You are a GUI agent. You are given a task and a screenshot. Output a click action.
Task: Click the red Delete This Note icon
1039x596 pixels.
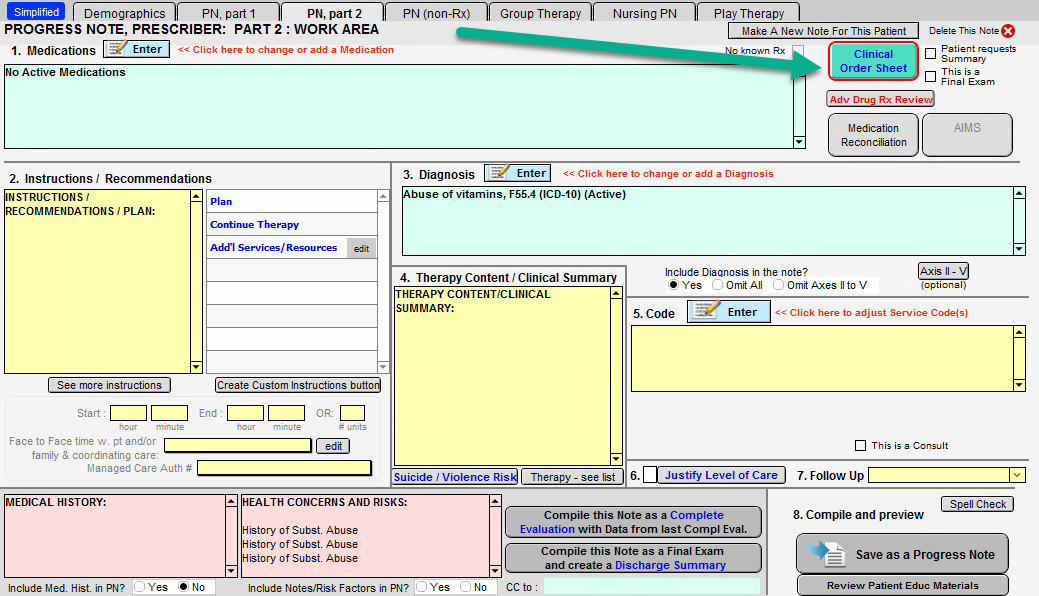tap(1007, 31)
